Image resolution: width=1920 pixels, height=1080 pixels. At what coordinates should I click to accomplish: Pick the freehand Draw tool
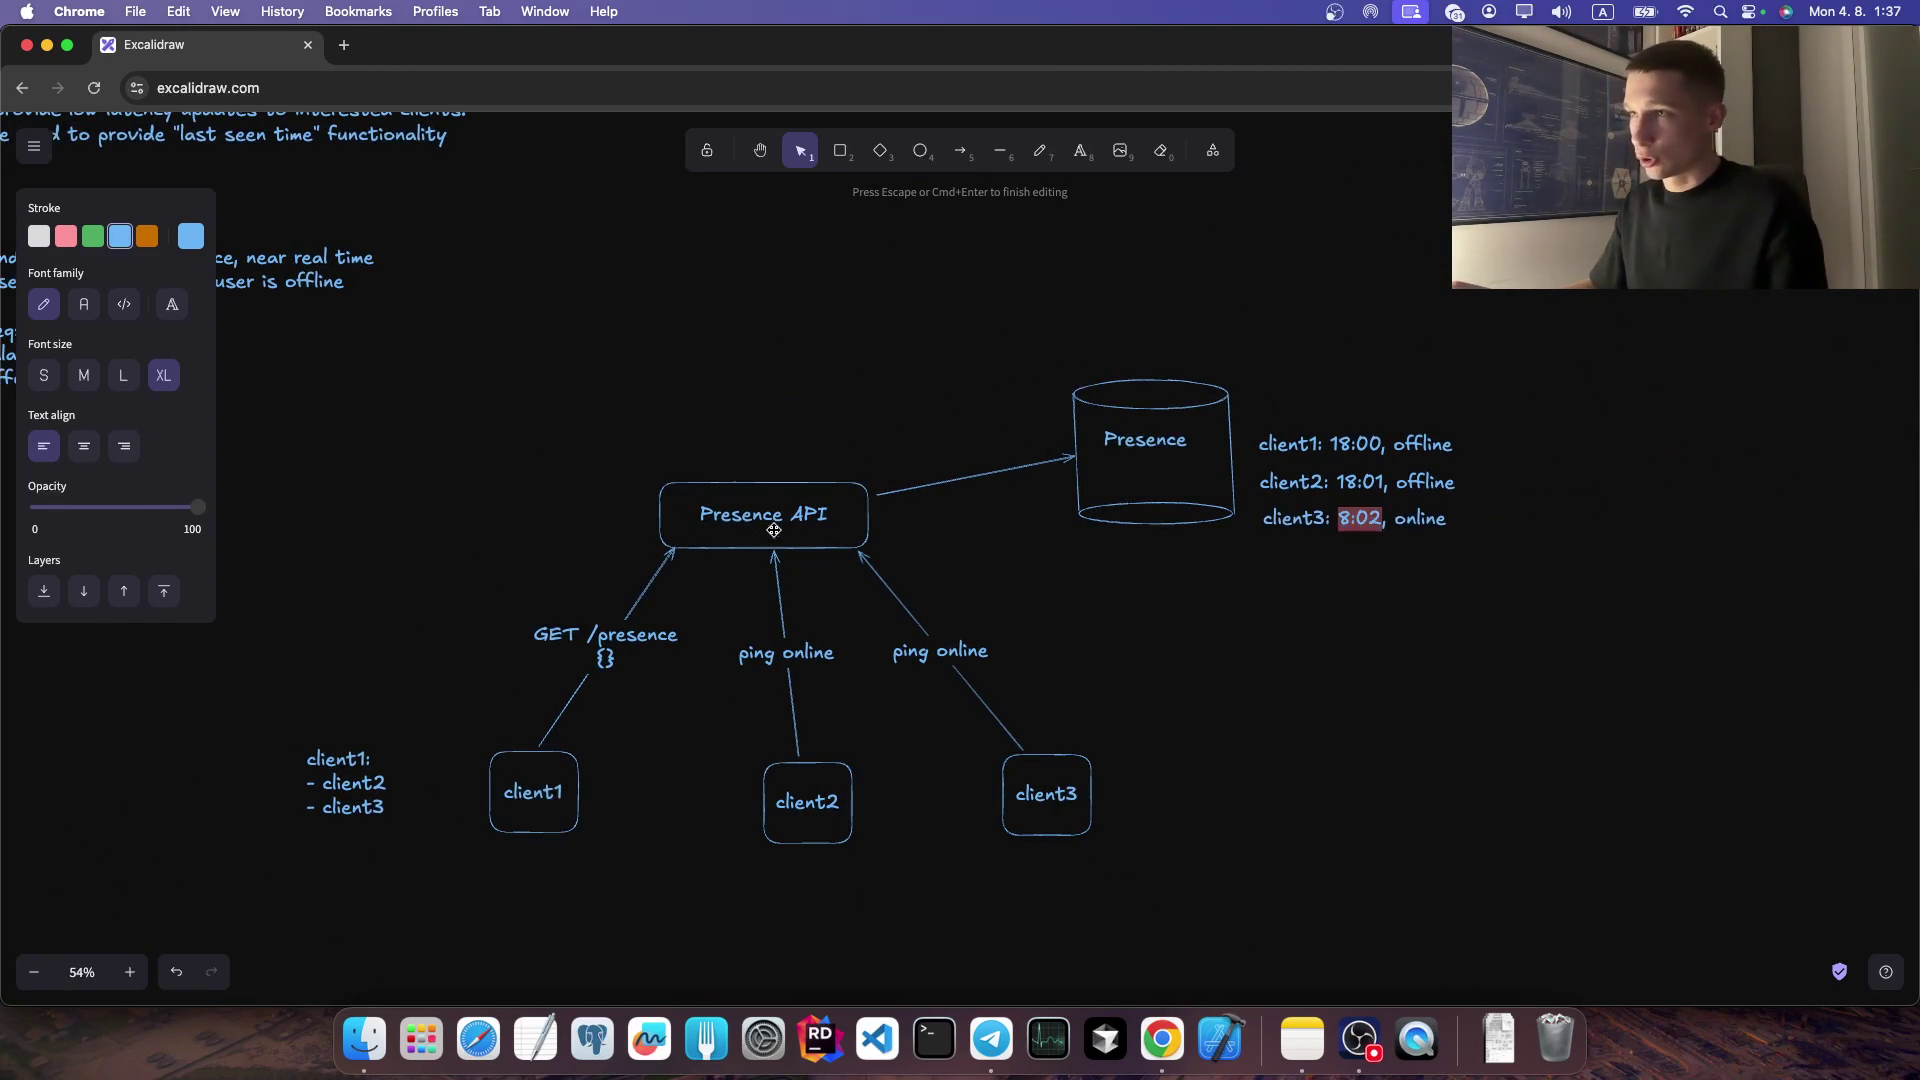pos(1042,150)
